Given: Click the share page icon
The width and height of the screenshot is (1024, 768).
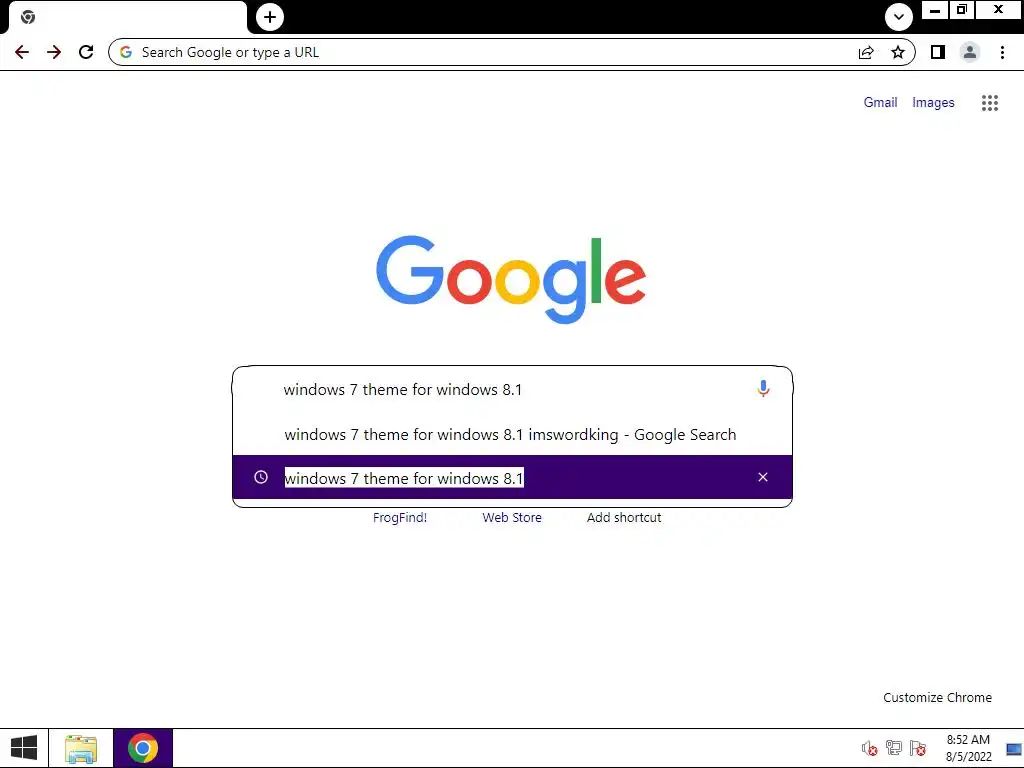Looking at the screenshot, I should [866, 52].
